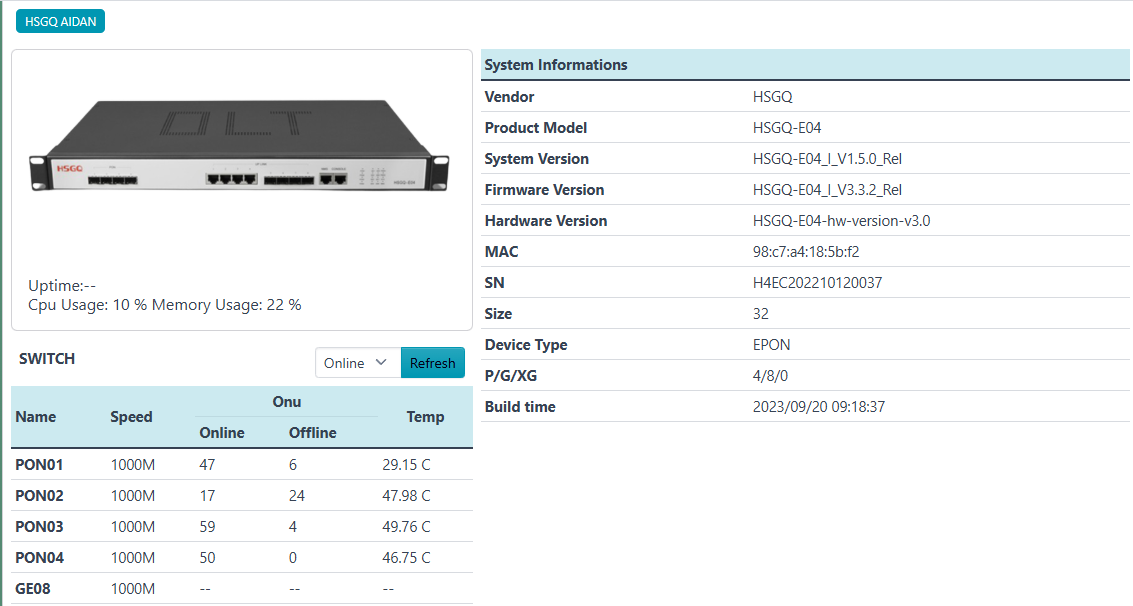Click the Name column header
Viewport: 1133px width, 606px height.
[x=36, y=417]
